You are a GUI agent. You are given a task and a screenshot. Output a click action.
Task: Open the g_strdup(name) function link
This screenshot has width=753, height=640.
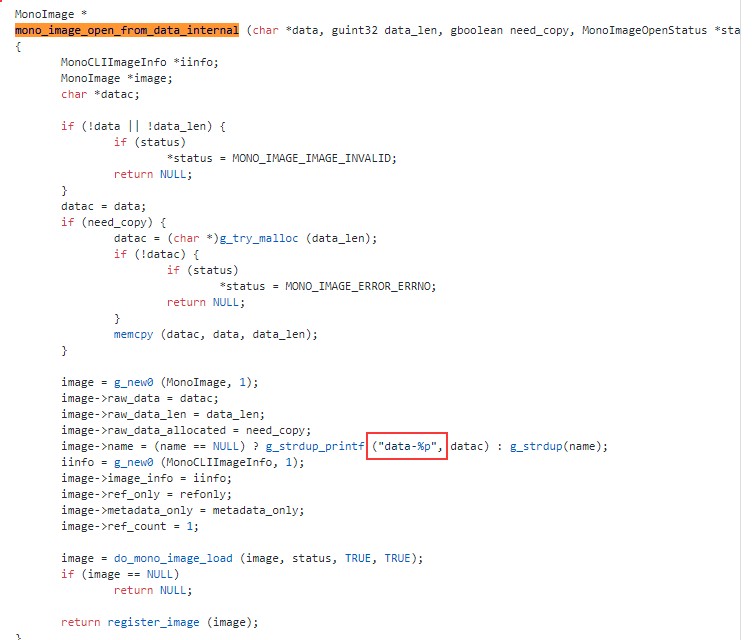(536, 447)
